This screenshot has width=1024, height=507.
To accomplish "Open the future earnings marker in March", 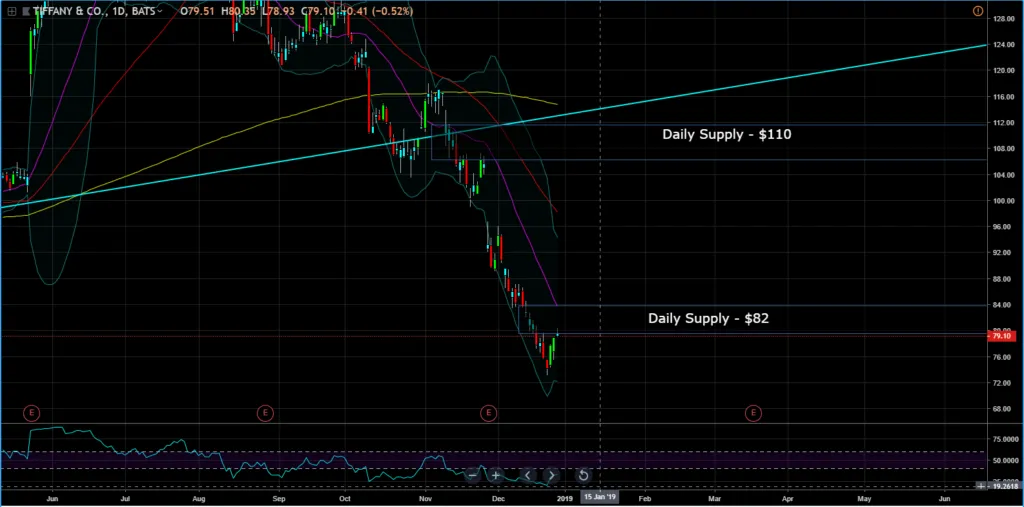I will (x=751, y=411).
